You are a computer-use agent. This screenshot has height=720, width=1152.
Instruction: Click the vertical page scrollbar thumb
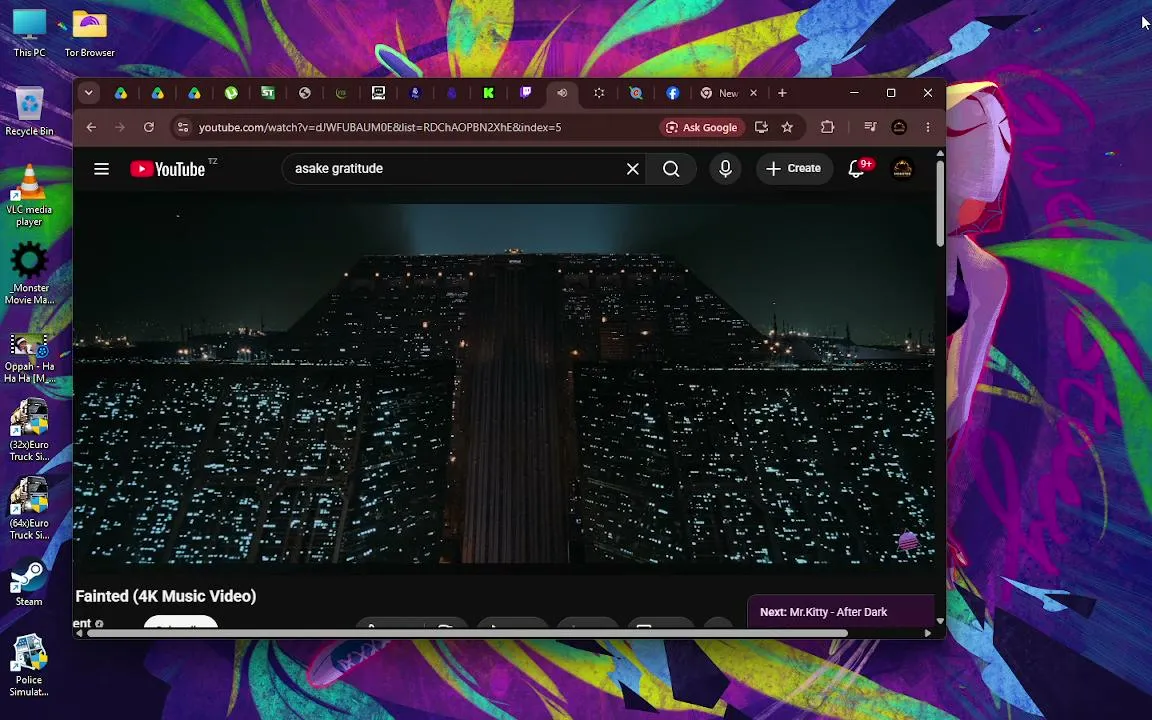940,204
